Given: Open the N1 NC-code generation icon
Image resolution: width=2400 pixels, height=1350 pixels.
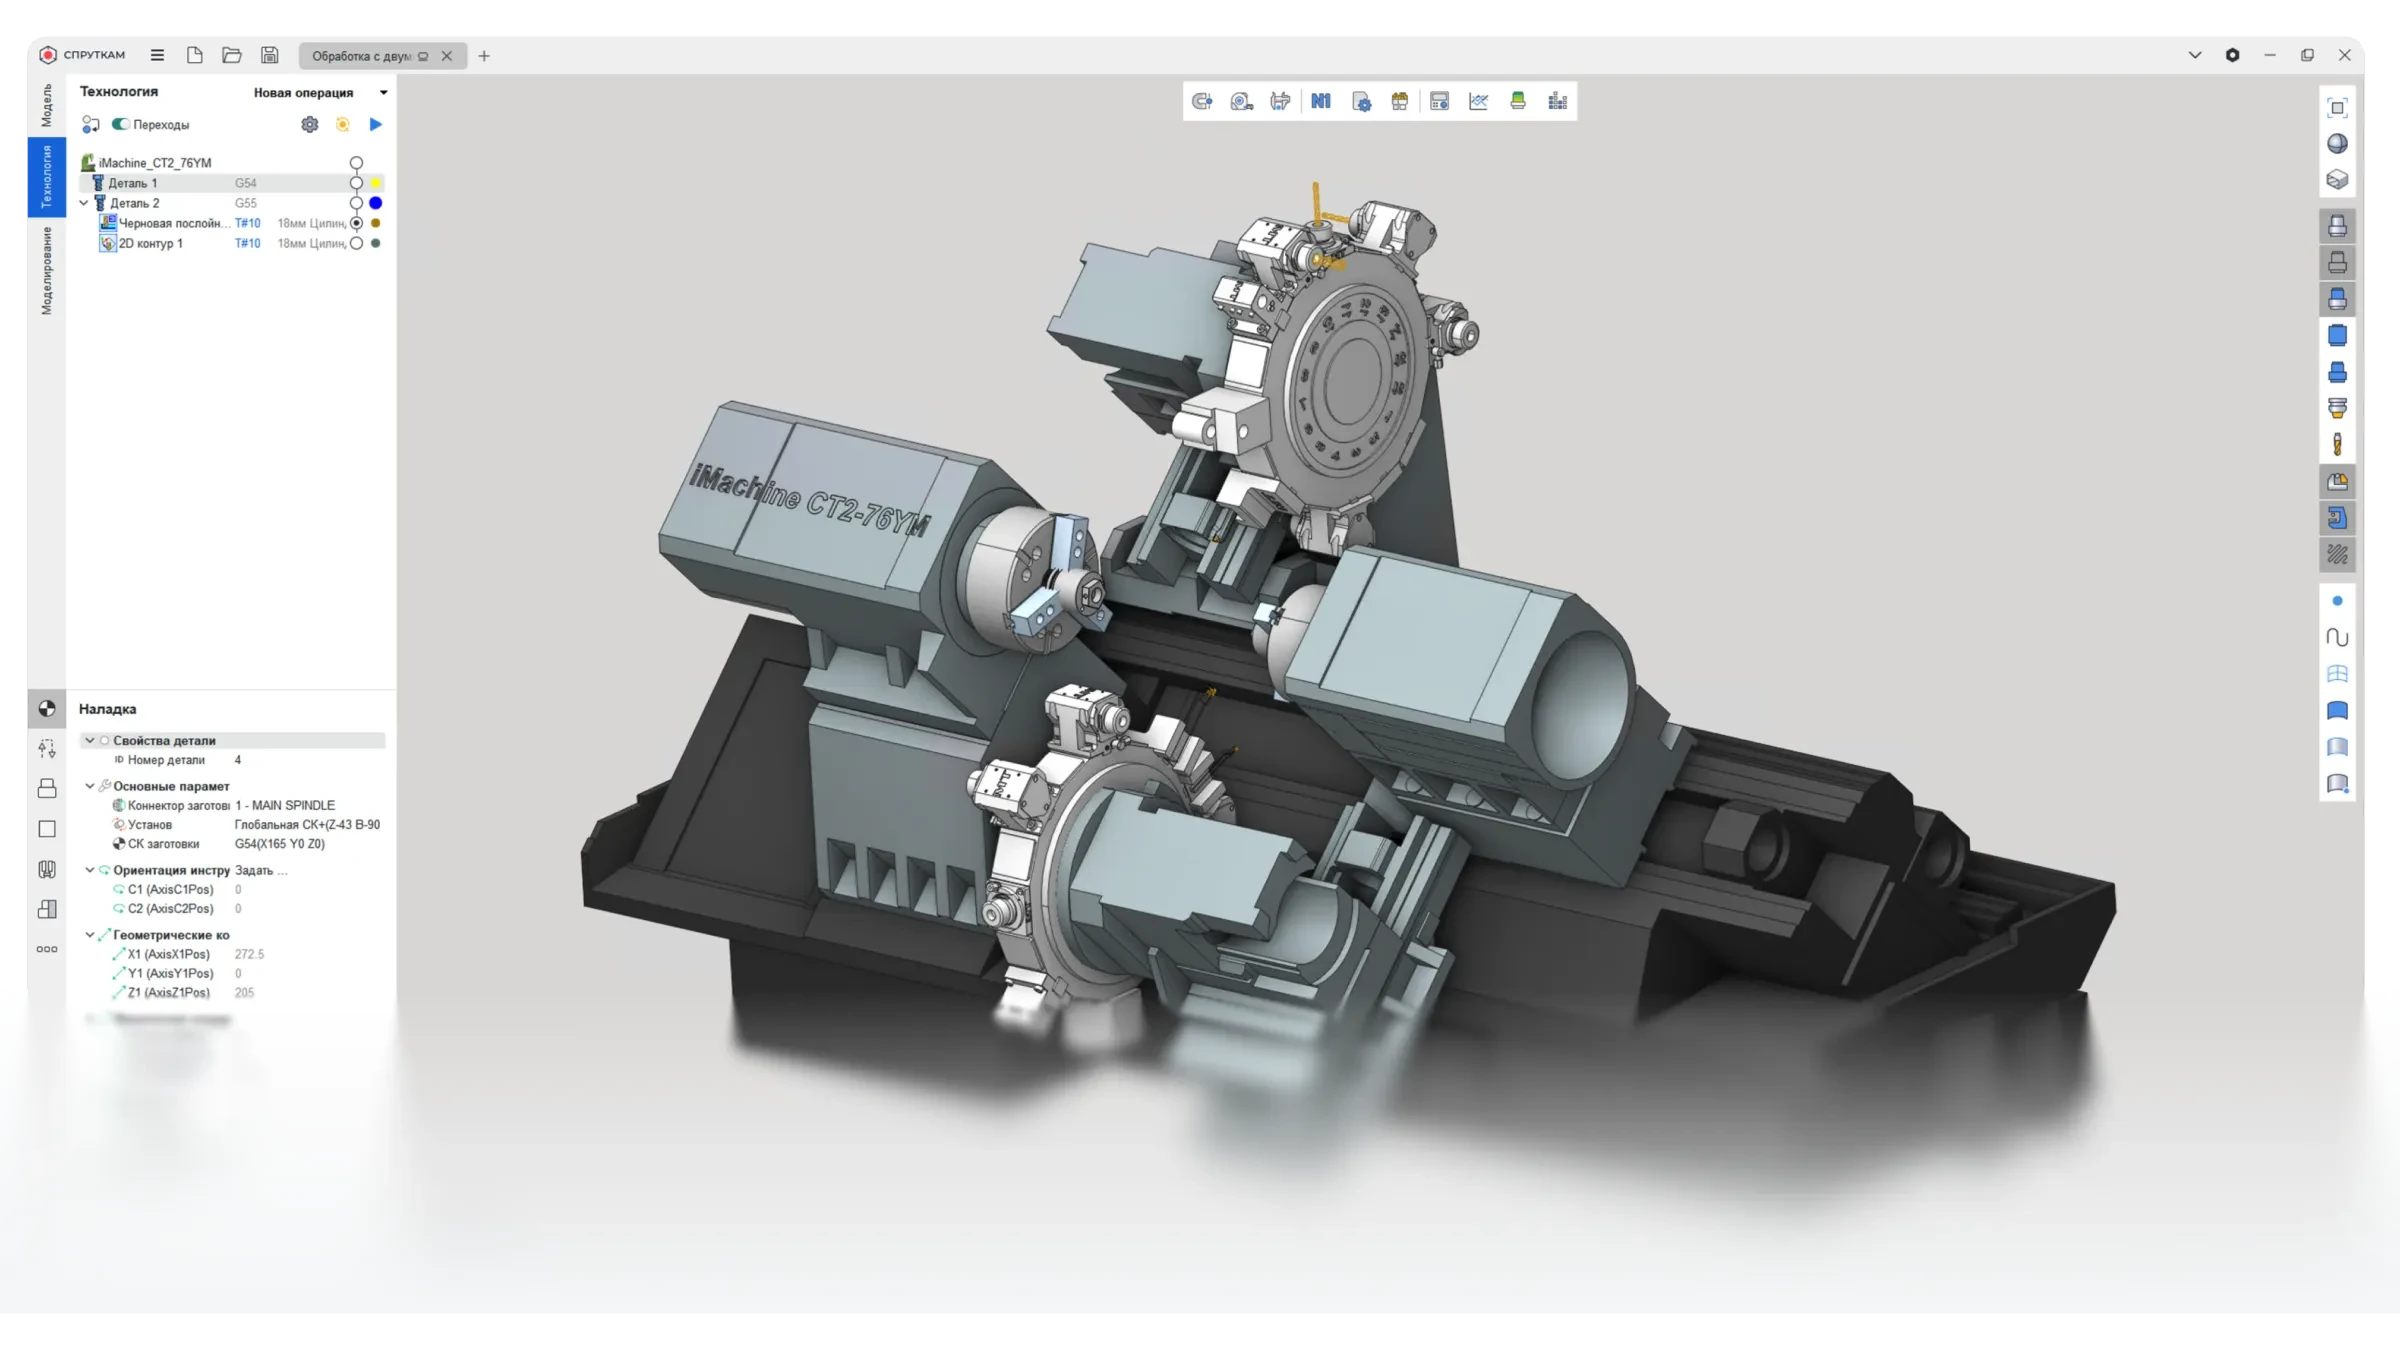Looking at the screenshot, I should coord(1321,101).
